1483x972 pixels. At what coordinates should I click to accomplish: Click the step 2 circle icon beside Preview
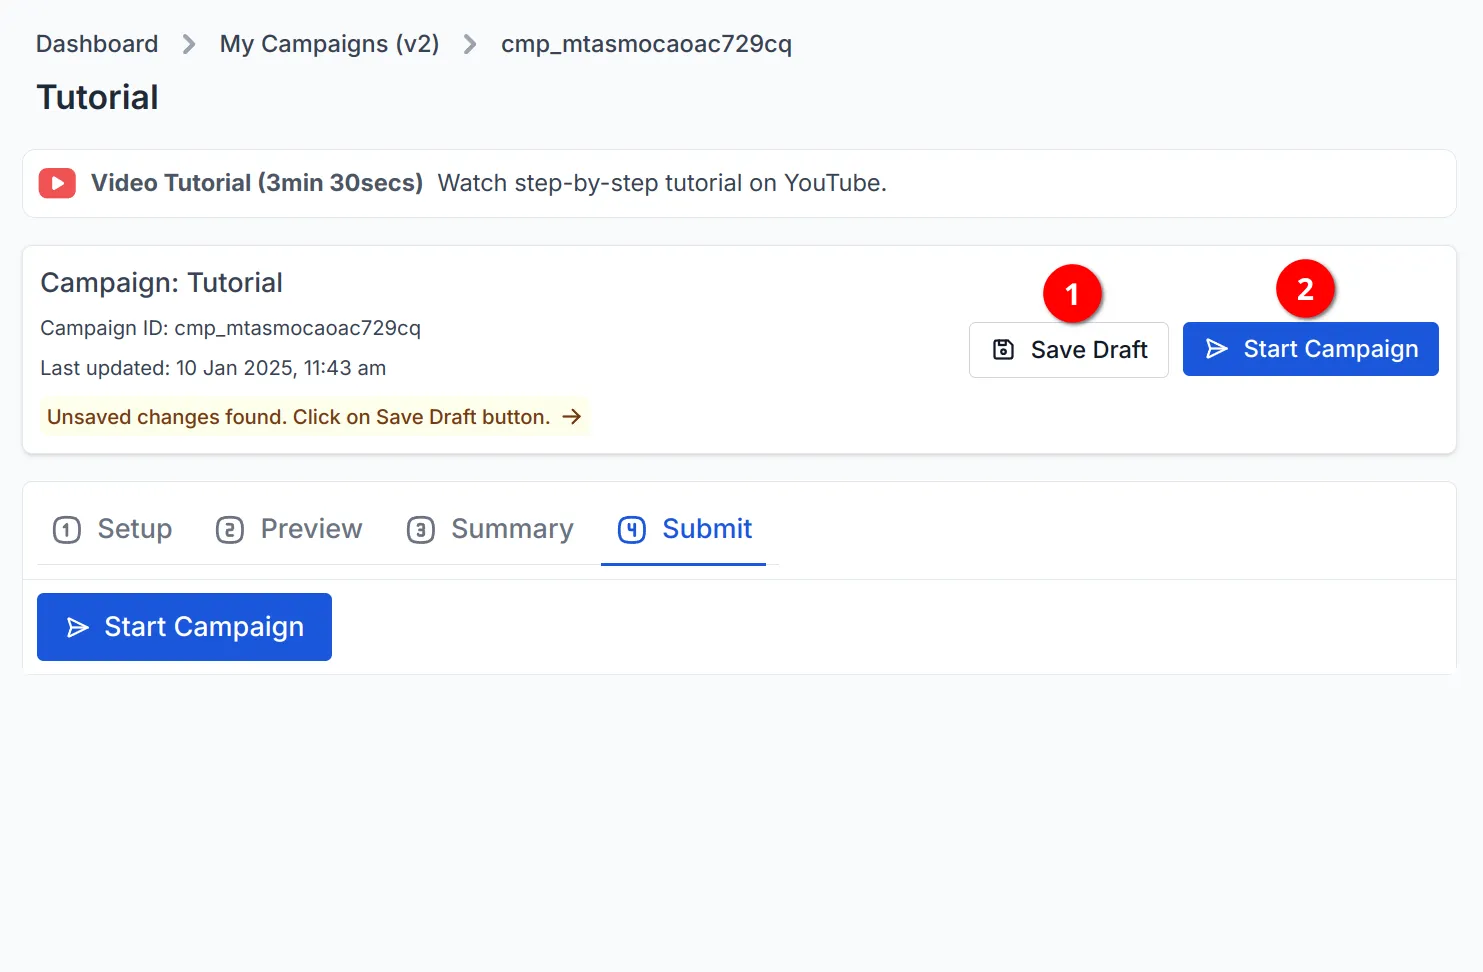click(230, 529)
